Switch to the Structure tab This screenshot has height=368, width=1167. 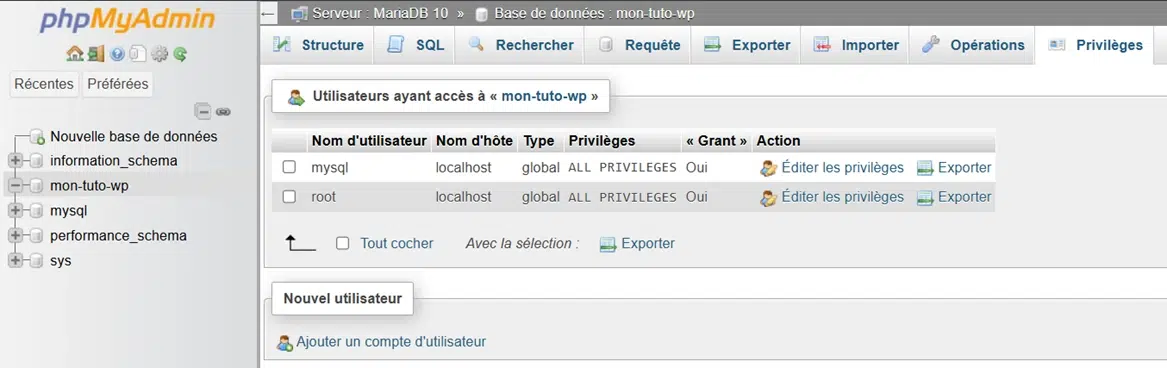coord(319,45)
